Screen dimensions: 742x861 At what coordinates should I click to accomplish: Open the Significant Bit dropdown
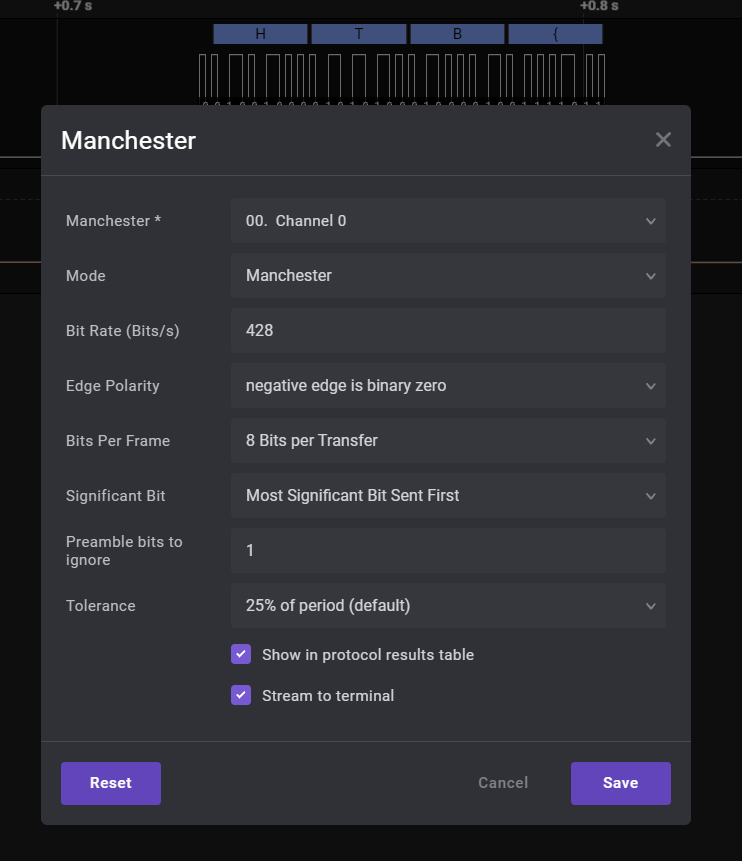(x=448, y=496)
